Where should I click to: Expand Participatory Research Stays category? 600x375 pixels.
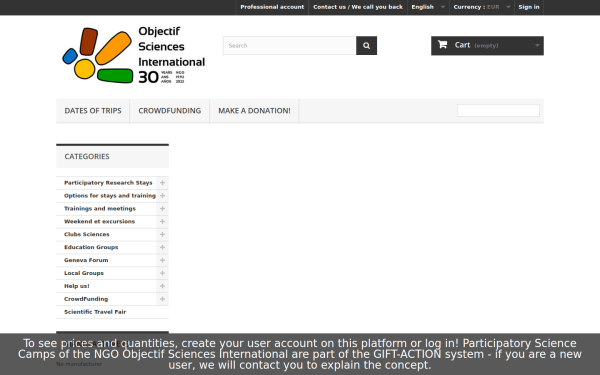162,183
